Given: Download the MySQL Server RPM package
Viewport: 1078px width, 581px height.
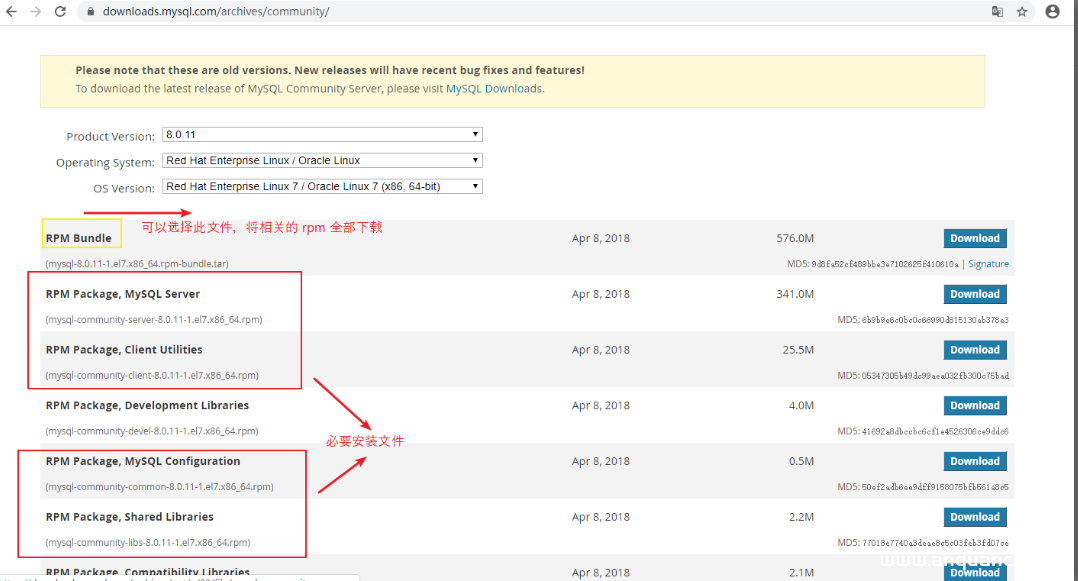Looking at the screenshot, I should 974,294.
